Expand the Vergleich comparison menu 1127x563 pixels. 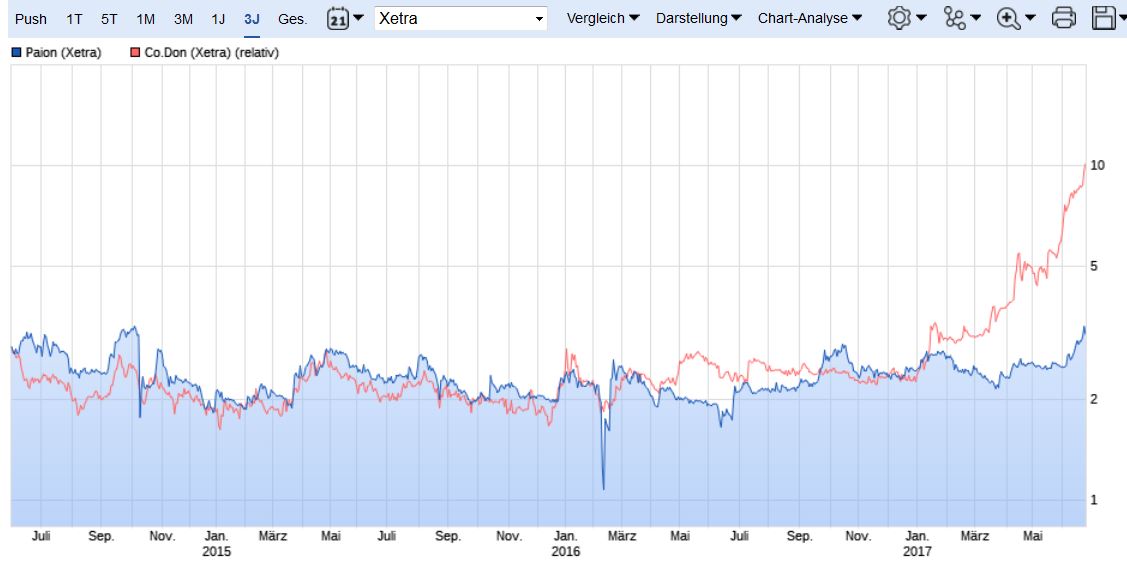(603, 19)
